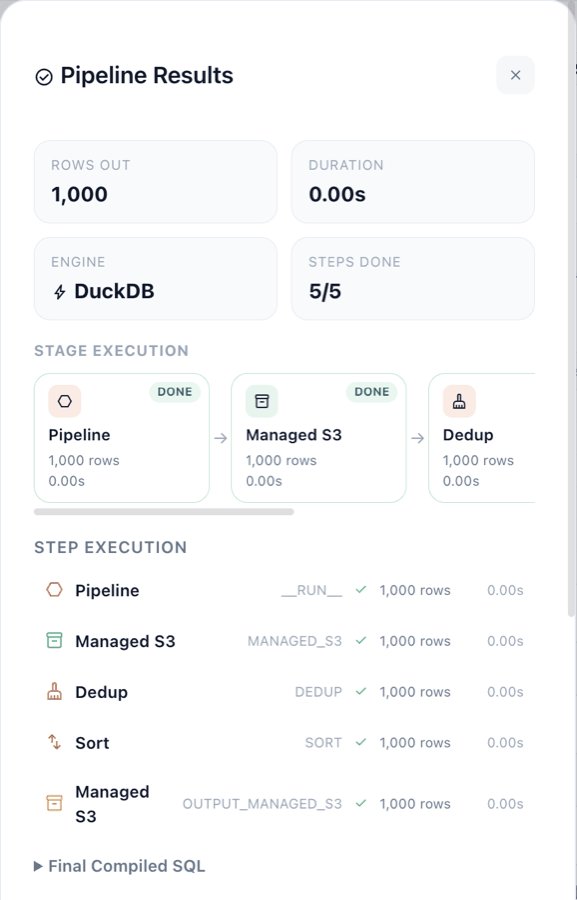Select the Rows Out summary card
This screenshot has height=900, width=577.
[x=156, y=181]
